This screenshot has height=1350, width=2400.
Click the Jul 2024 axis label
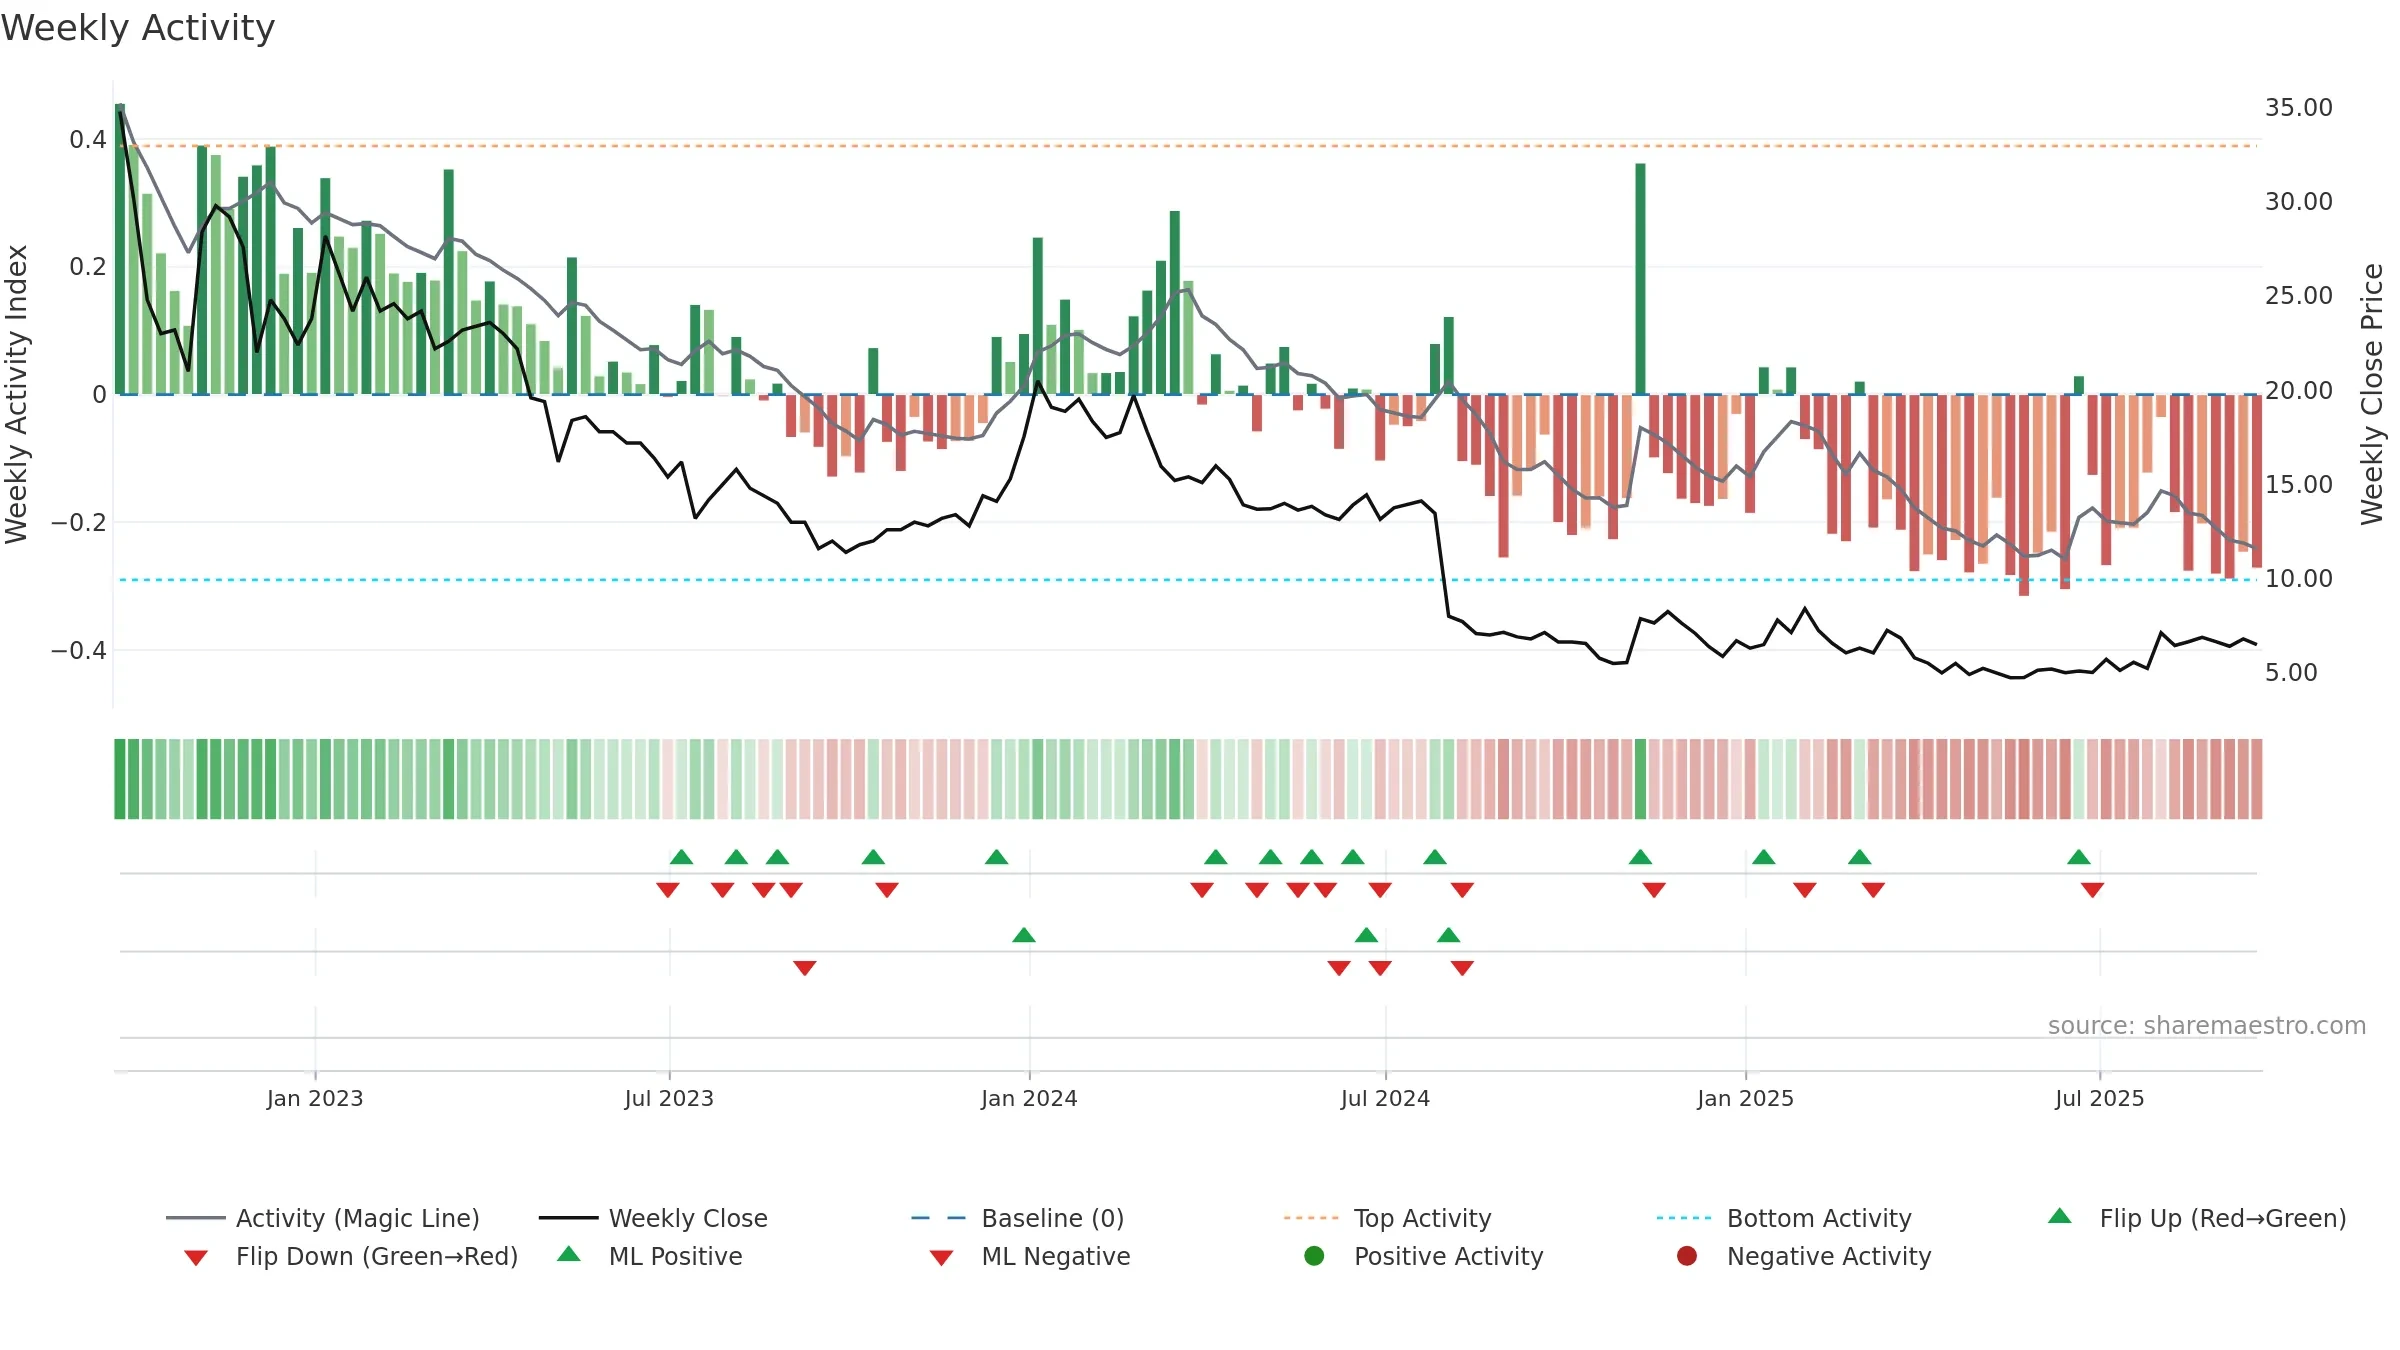(1385, 1098)
